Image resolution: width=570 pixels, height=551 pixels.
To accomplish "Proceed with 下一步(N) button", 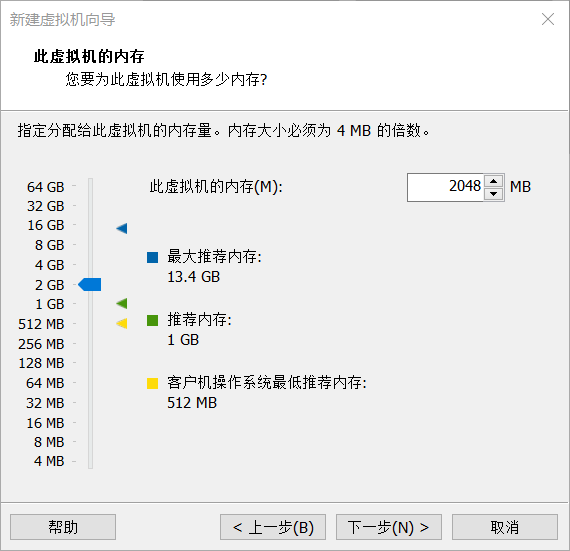I will 389,527.
